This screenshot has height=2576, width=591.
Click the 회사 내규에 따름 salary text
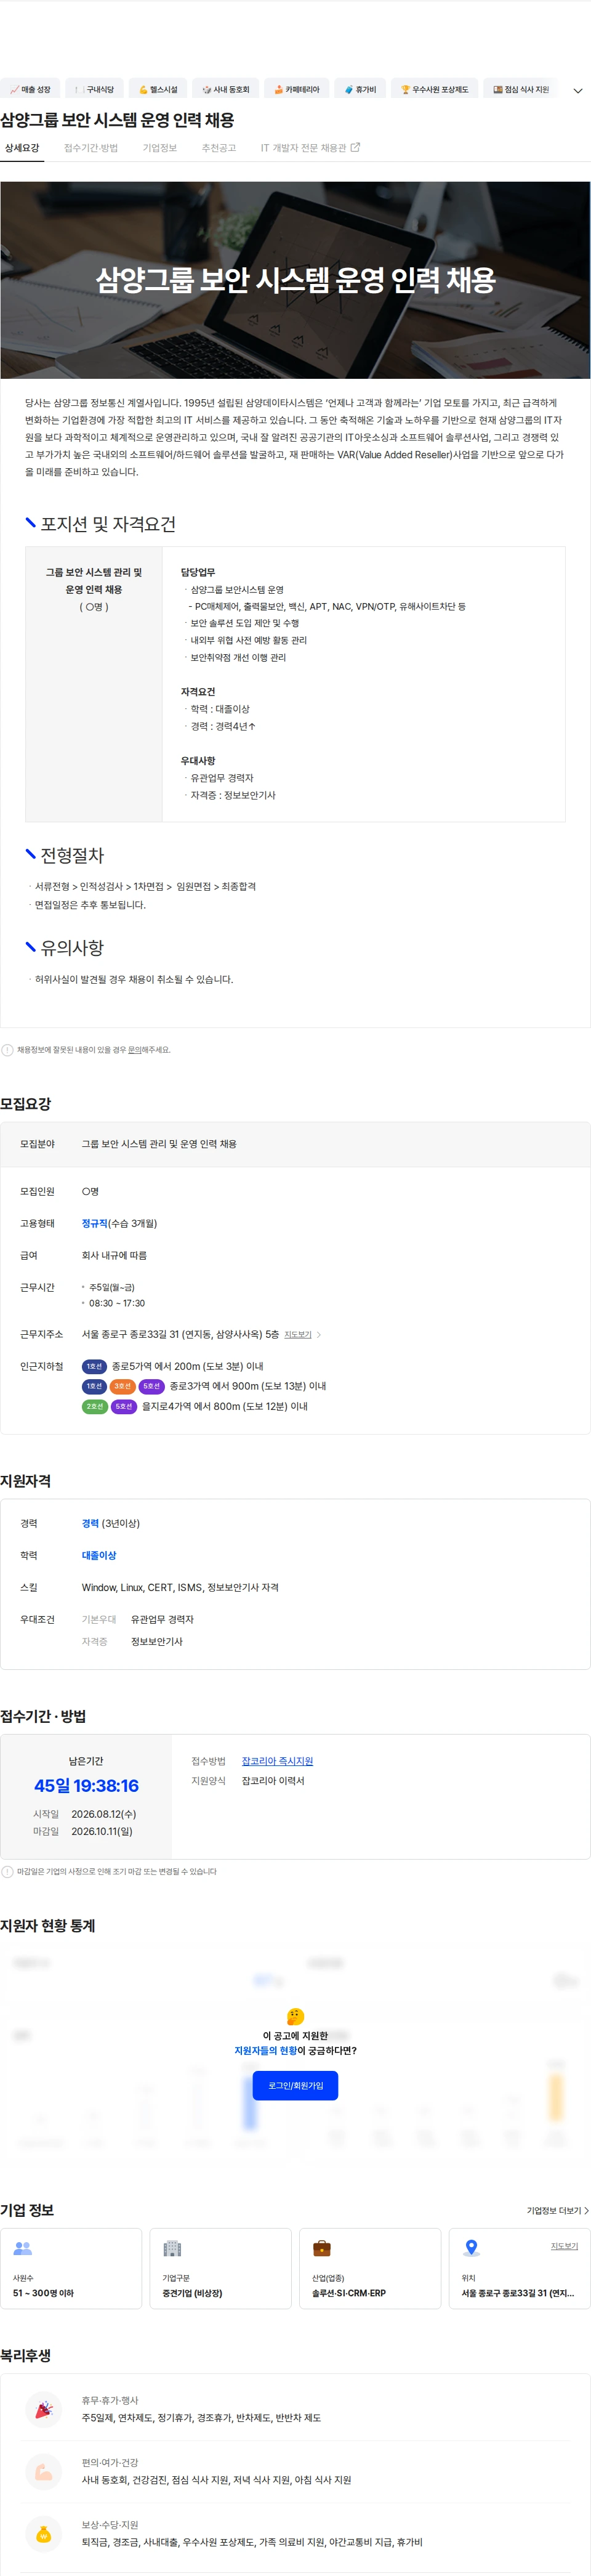114,1255
